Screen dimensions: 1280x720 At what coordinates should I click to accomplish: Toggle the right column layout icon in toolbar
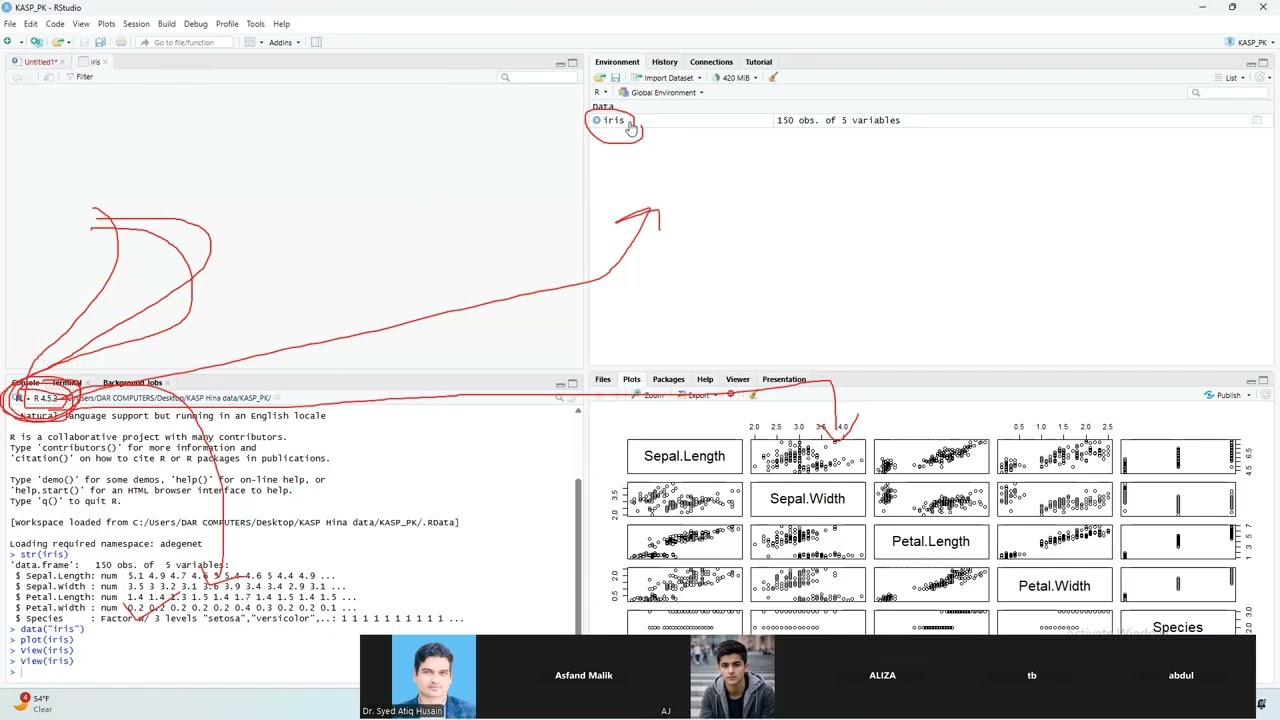[x=316, y=42]
